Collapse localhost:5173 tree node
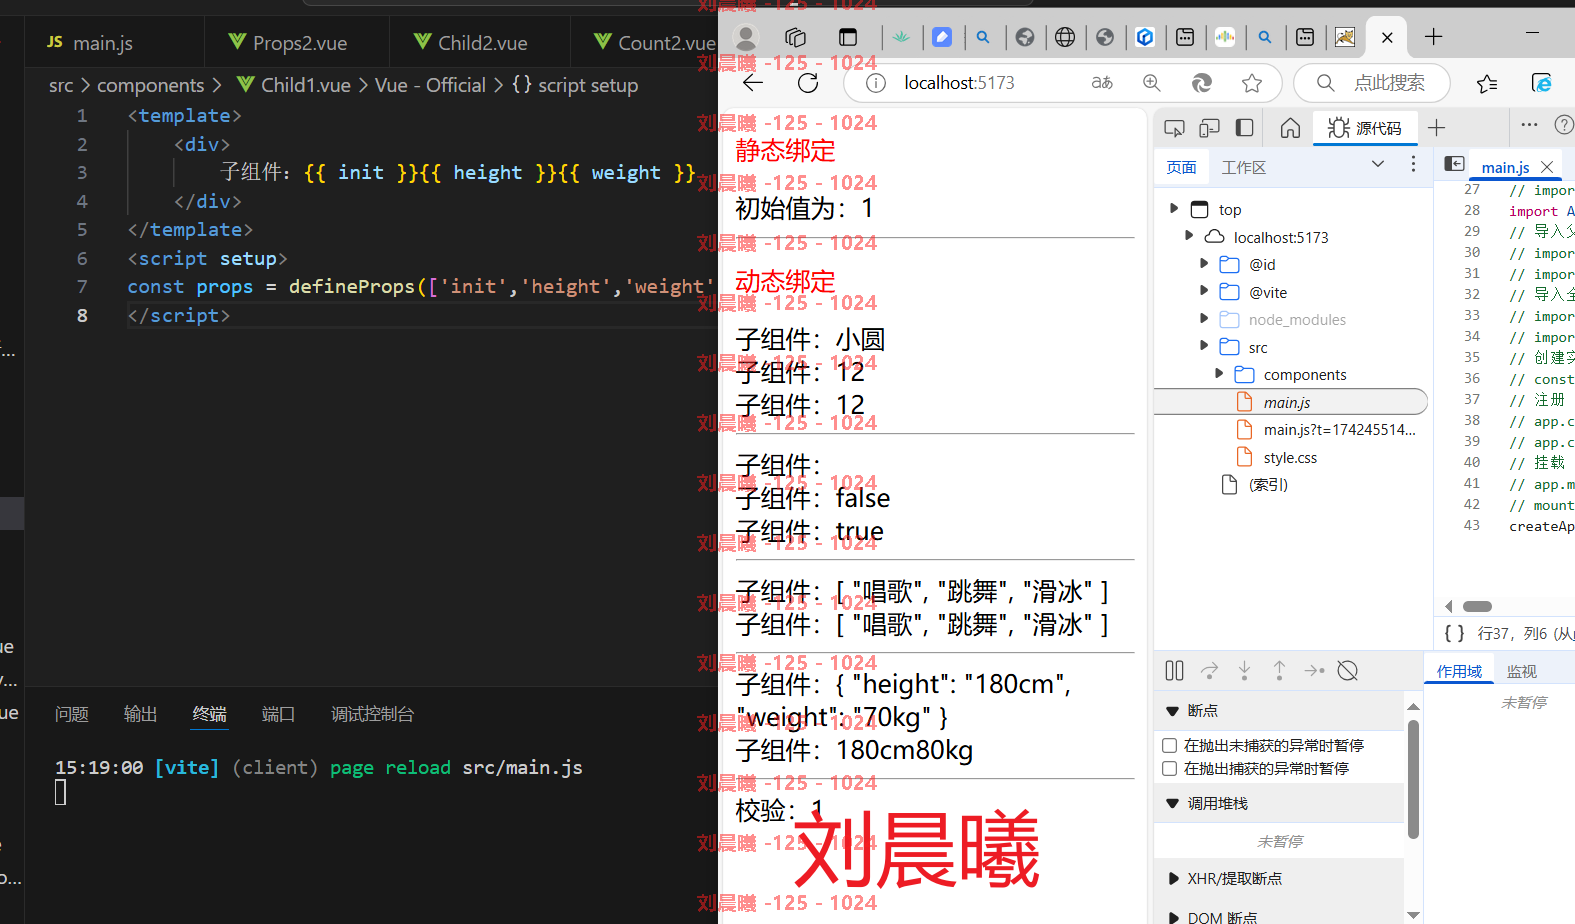1575x924 pixels. pos(1189,236)
